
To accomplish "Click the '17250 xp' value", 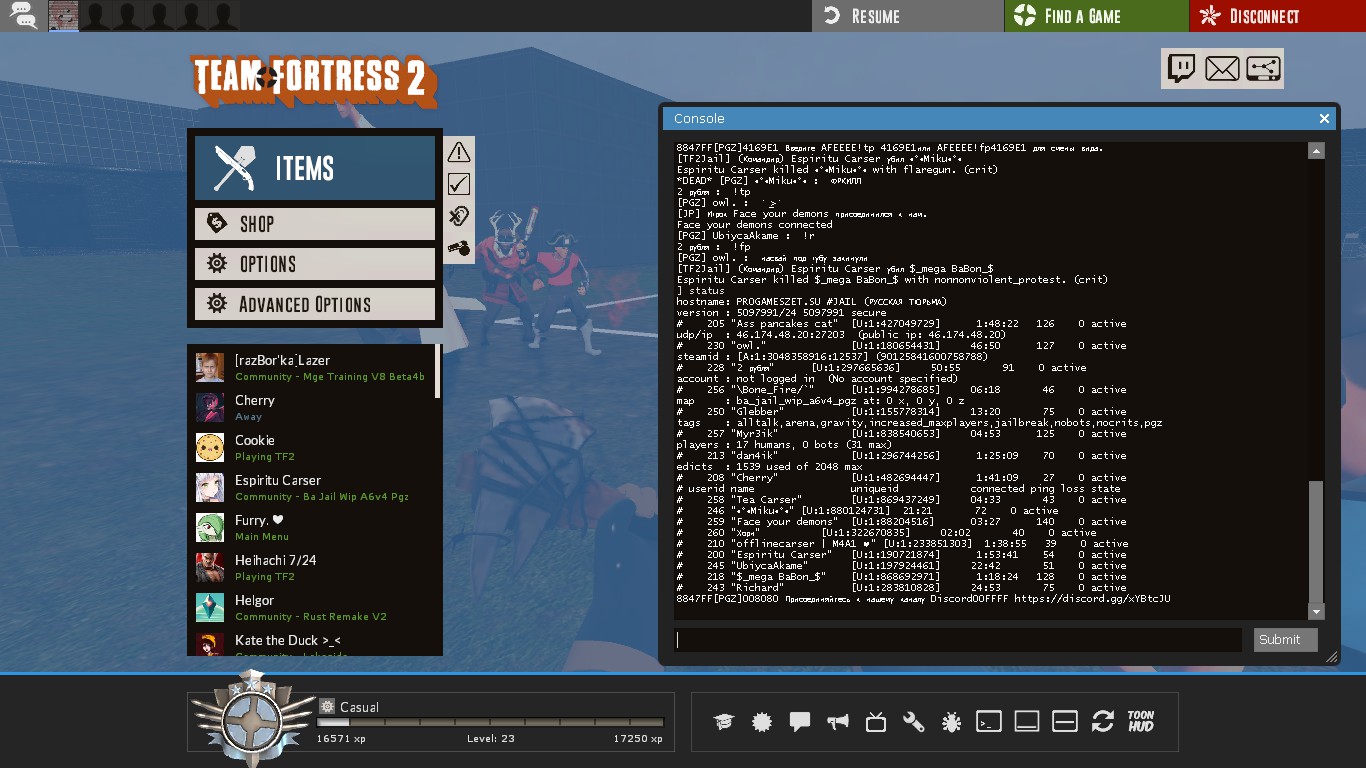I will pos(638,739).
